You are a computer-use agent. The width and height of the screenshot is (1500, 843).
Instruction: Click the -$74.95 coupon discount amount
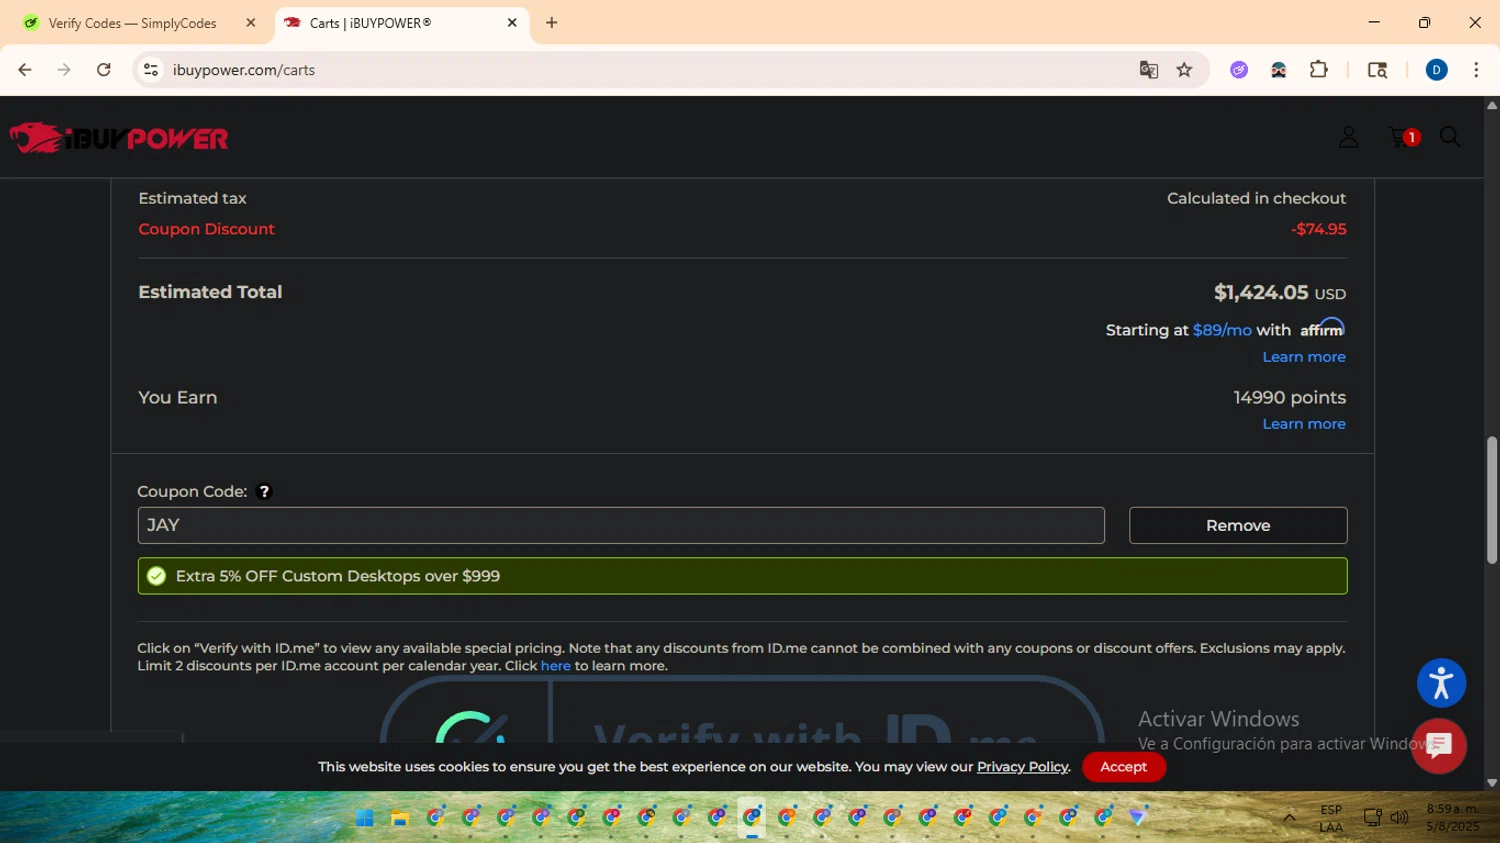pos(1319,229)
